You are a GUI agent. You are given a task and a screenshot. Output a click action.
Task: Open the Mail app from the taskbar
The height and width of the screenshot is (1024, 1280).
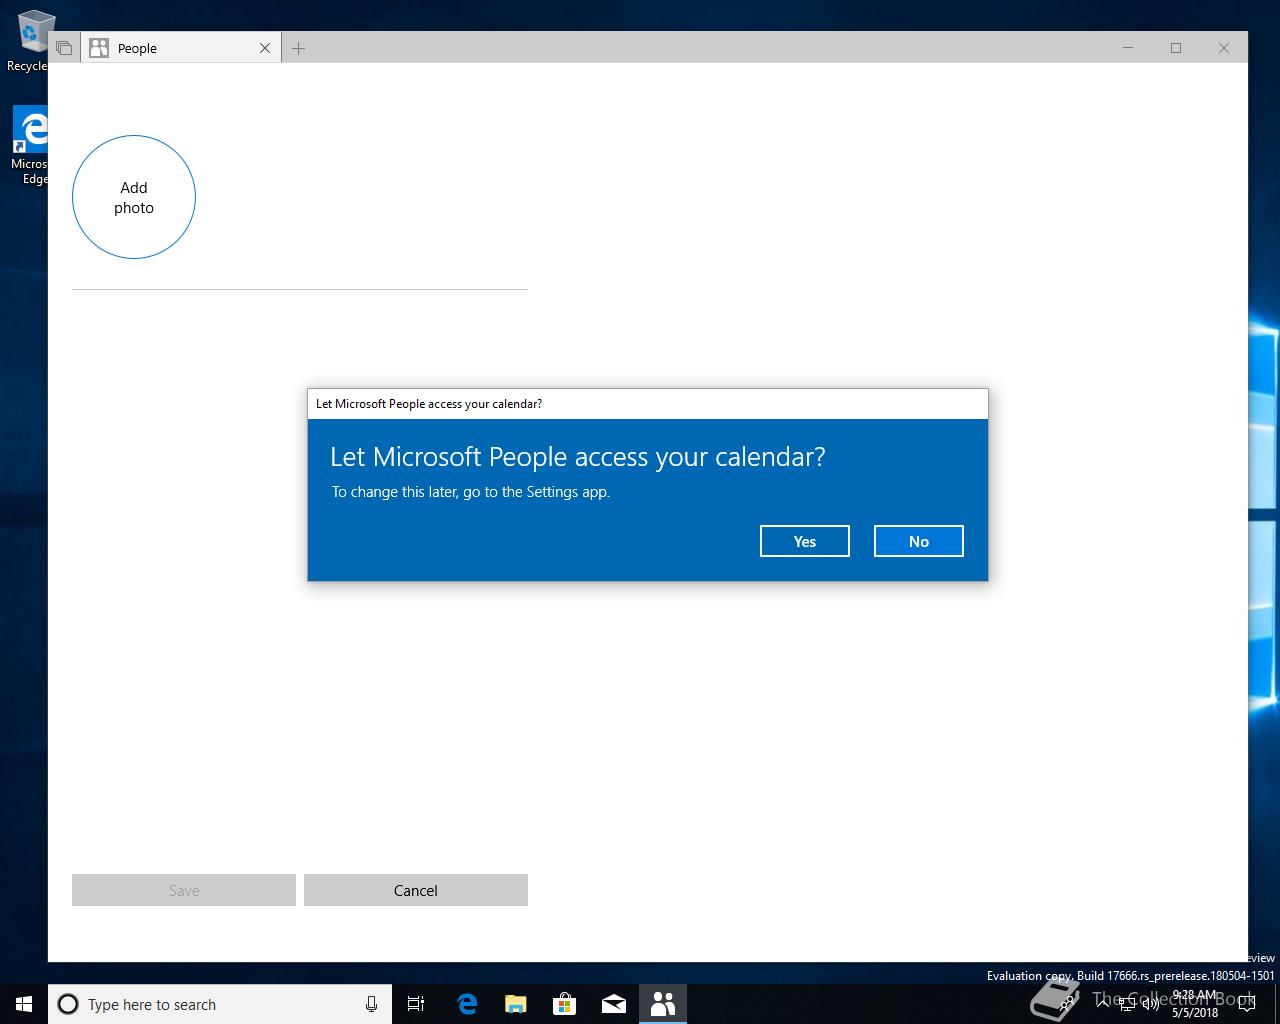coord(614,1004)
